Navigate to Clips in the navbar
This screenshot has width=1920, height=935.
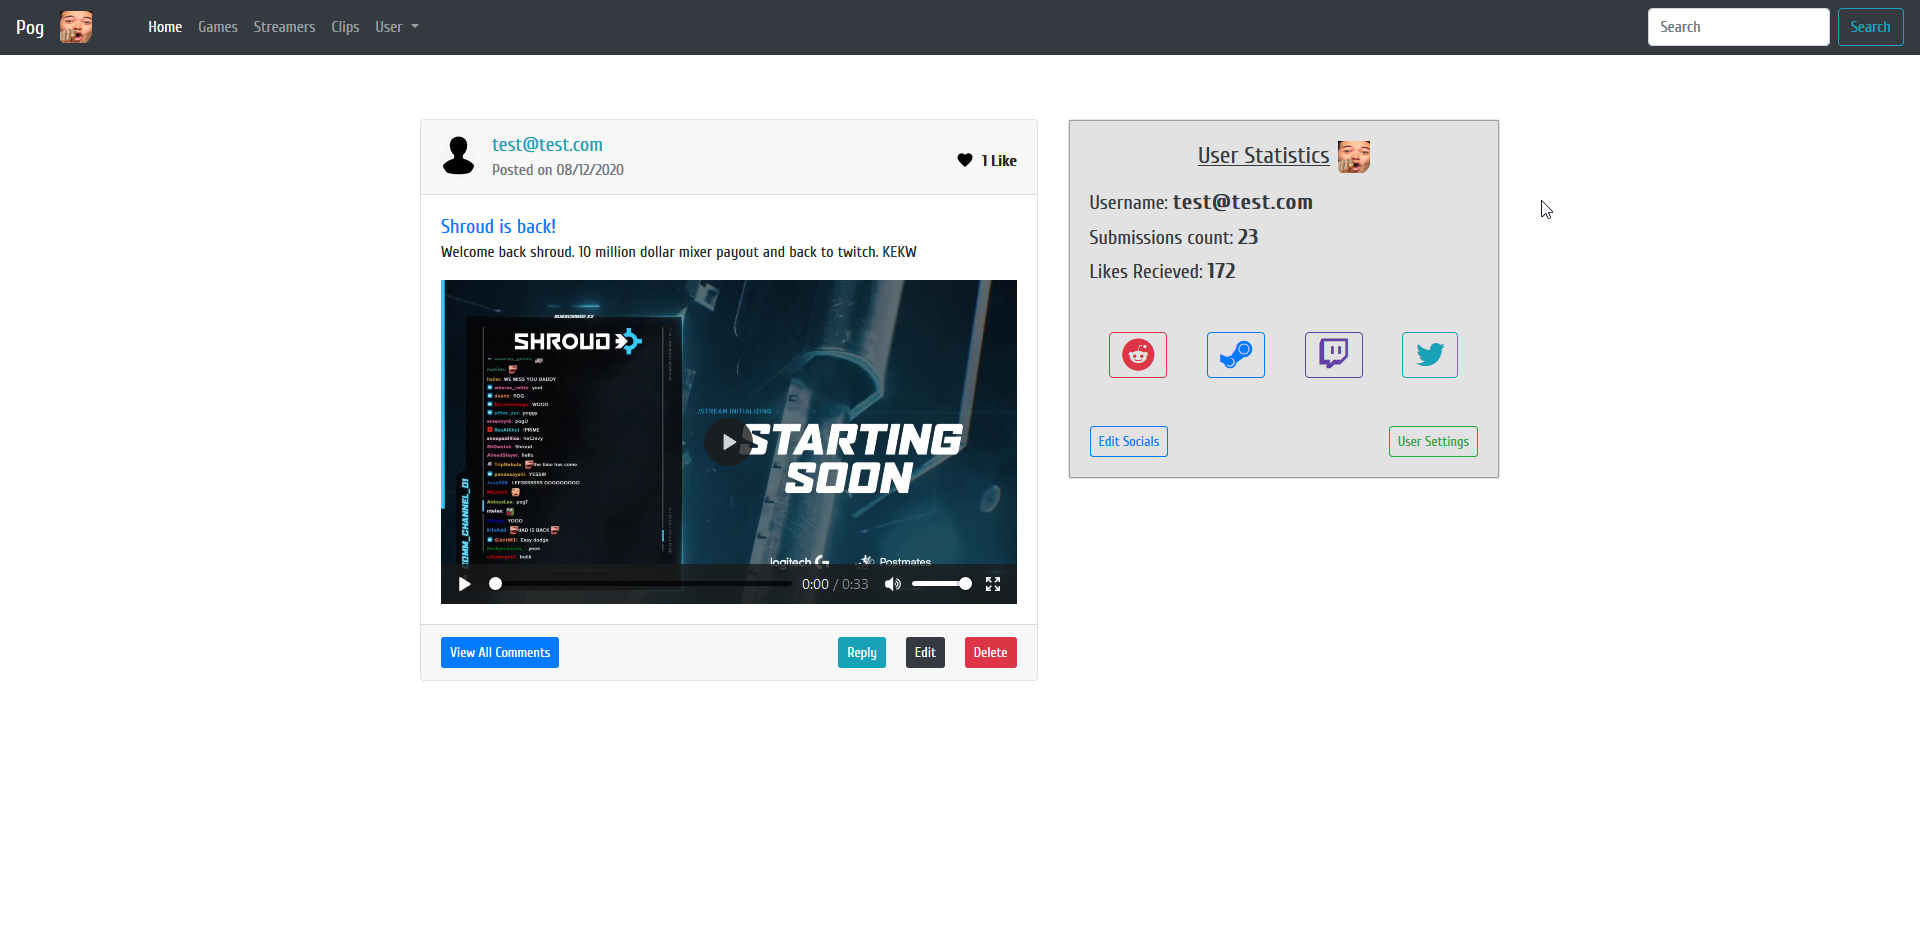pos(345,27)
